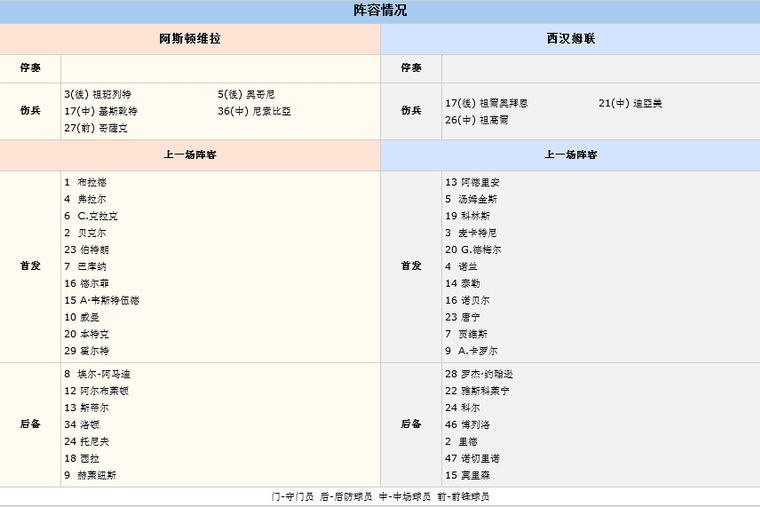Click the '阵容情况' table title
Viewport: 760px width, 507px height.
point(380,10)
